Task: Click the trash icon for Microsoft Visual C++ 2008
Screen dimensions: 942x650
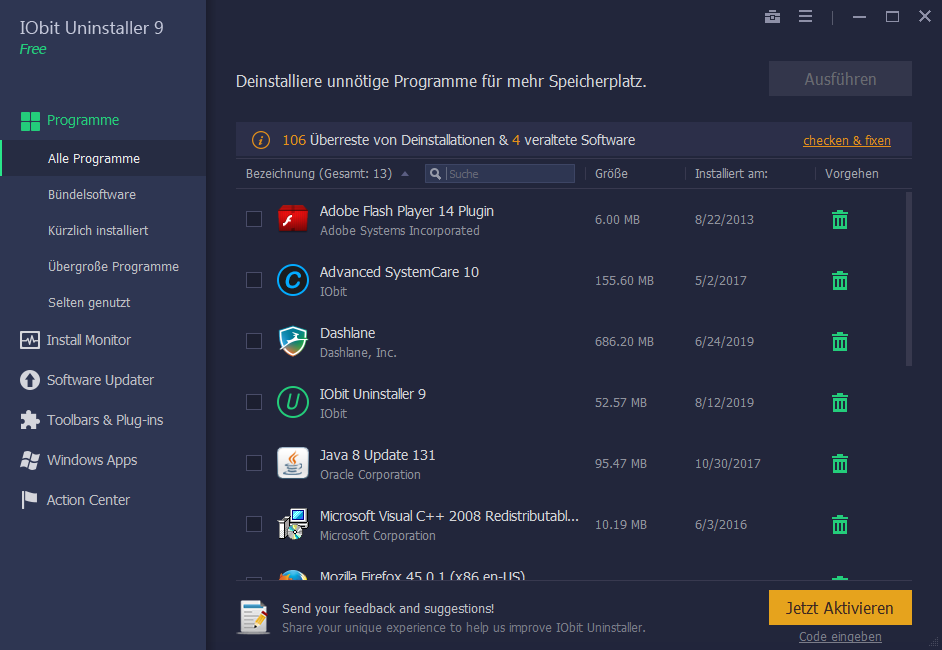Action: pos(840,524)
